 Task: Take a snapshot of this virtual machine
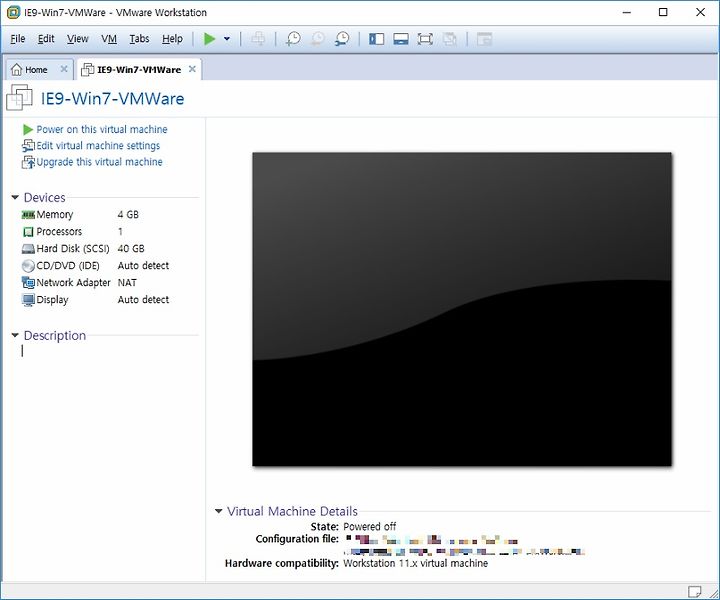pos(293,39)
